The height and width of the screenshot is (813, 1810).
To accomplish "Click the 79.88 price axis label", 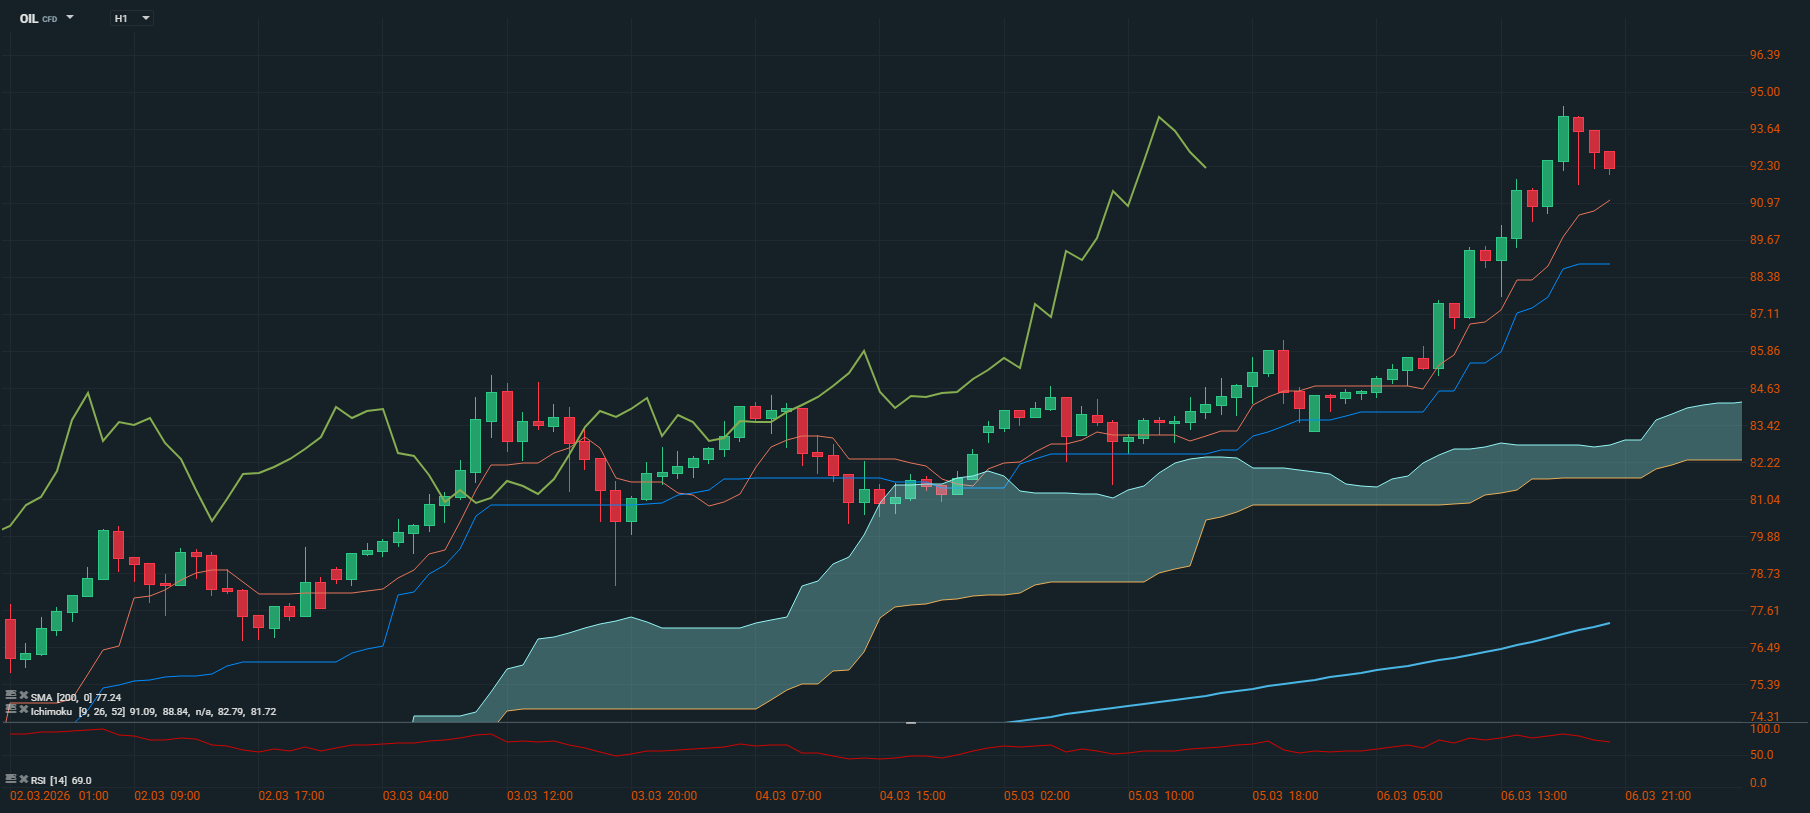I will click(x=1765, y=537).
